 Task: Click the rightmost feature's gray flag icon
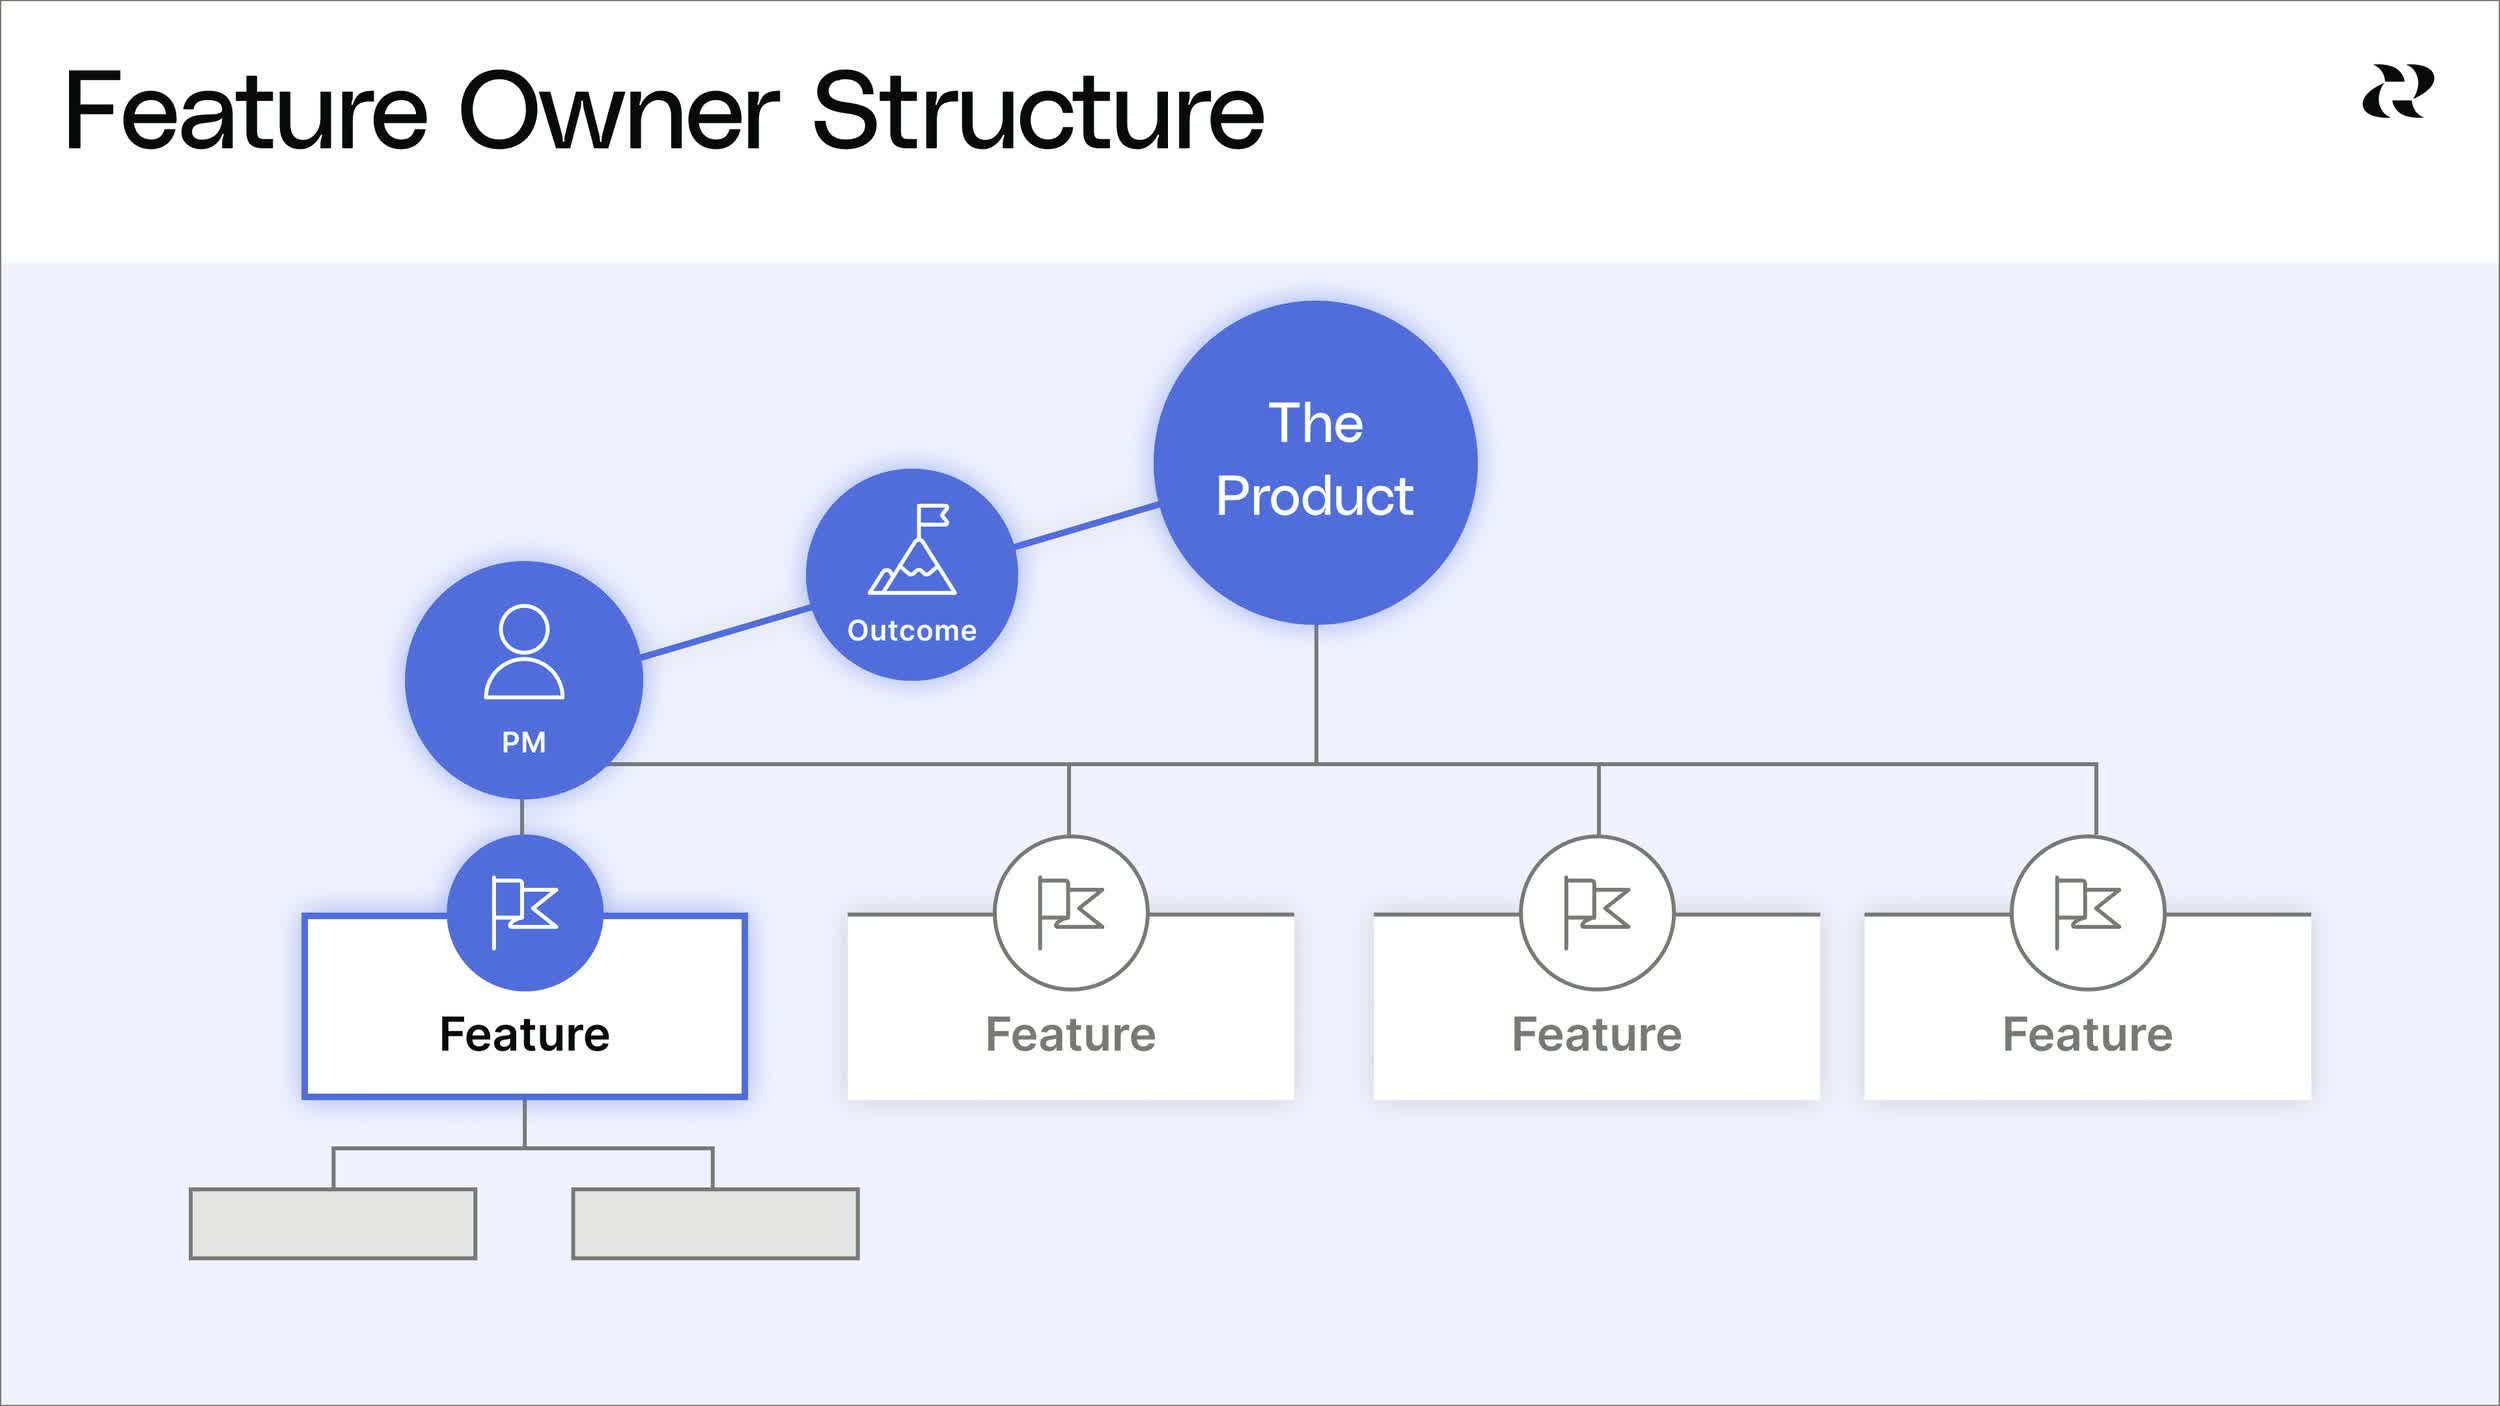click(x=2087, y=912)
